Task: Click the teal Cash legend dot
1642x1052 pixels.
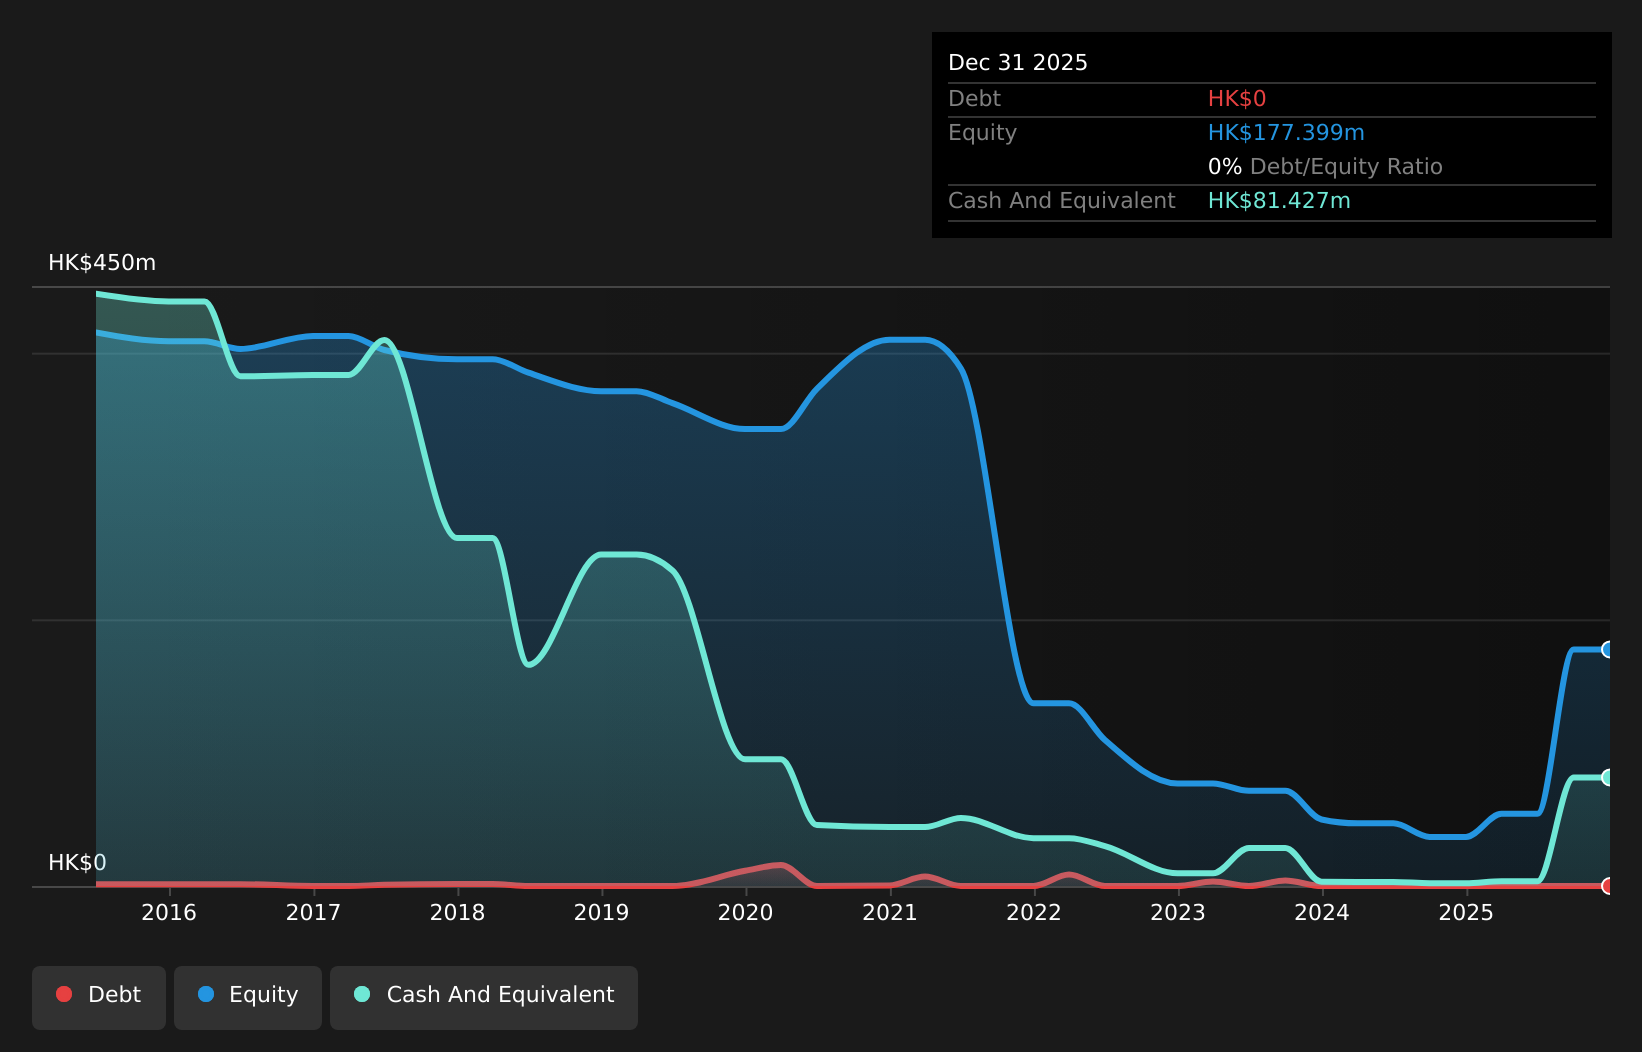Action: (x=362, y=994)
